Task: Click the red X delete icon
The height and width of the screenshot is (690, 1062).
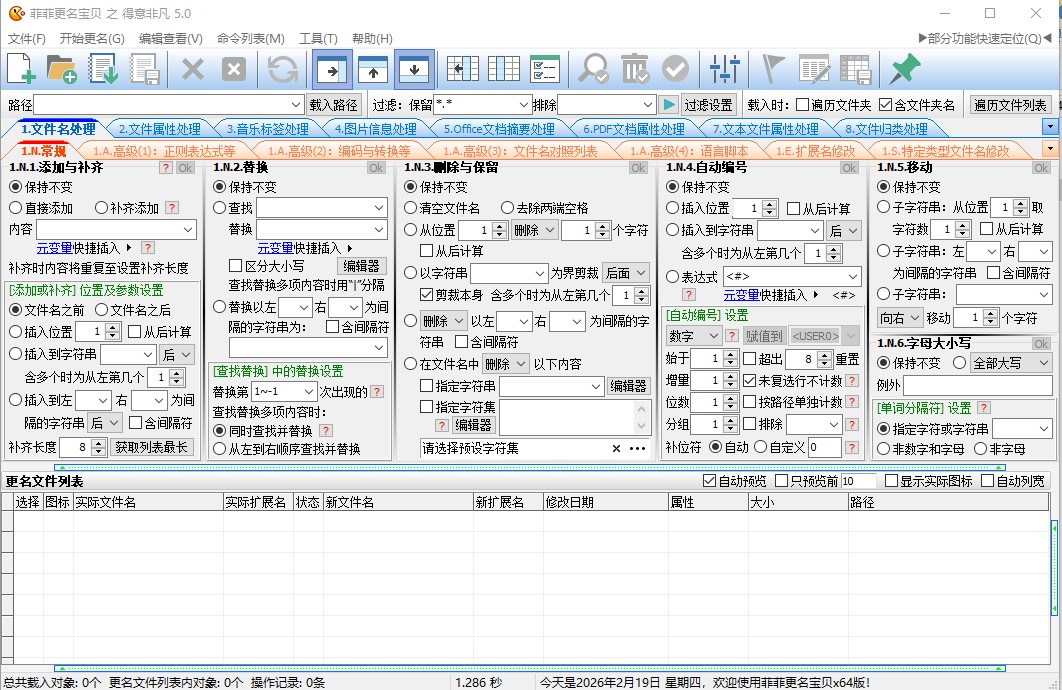Action: pos(192,69)
